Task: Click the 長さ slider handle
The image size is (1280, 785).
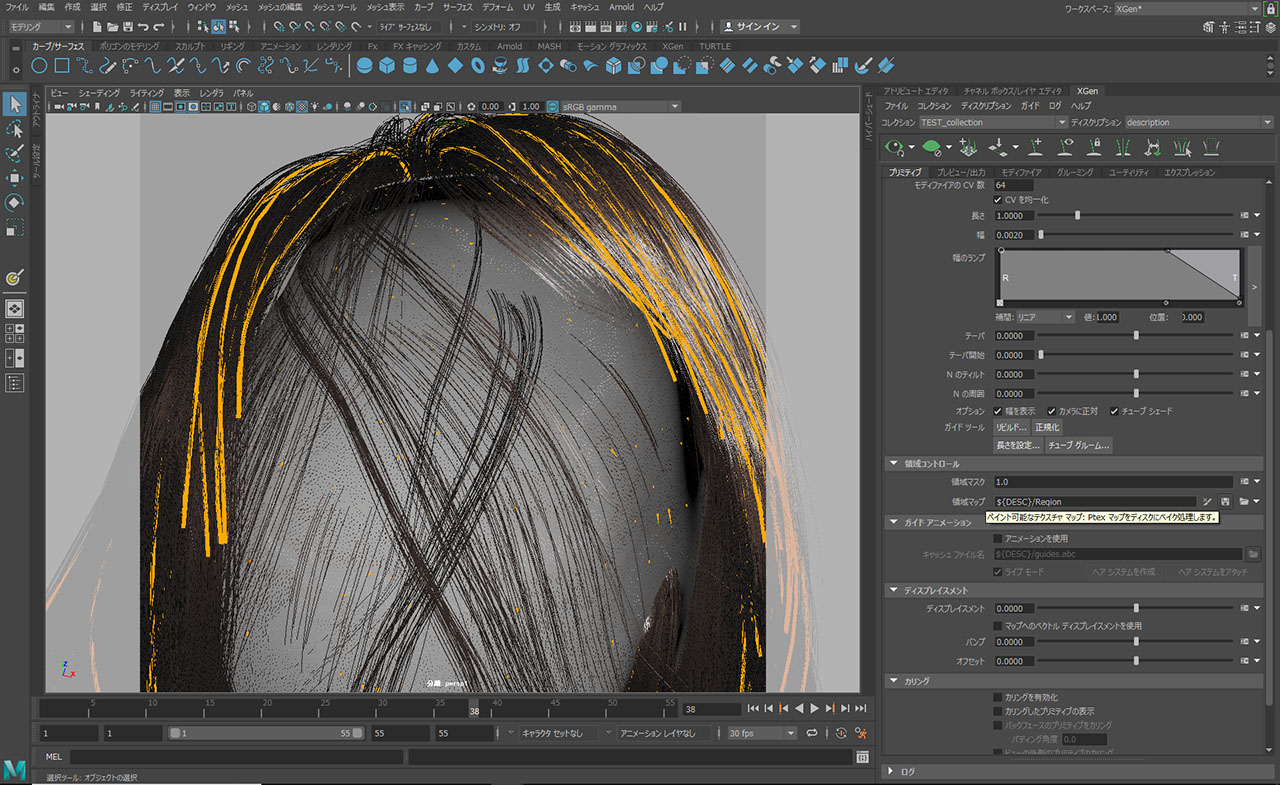Action: coord(1077,215)
